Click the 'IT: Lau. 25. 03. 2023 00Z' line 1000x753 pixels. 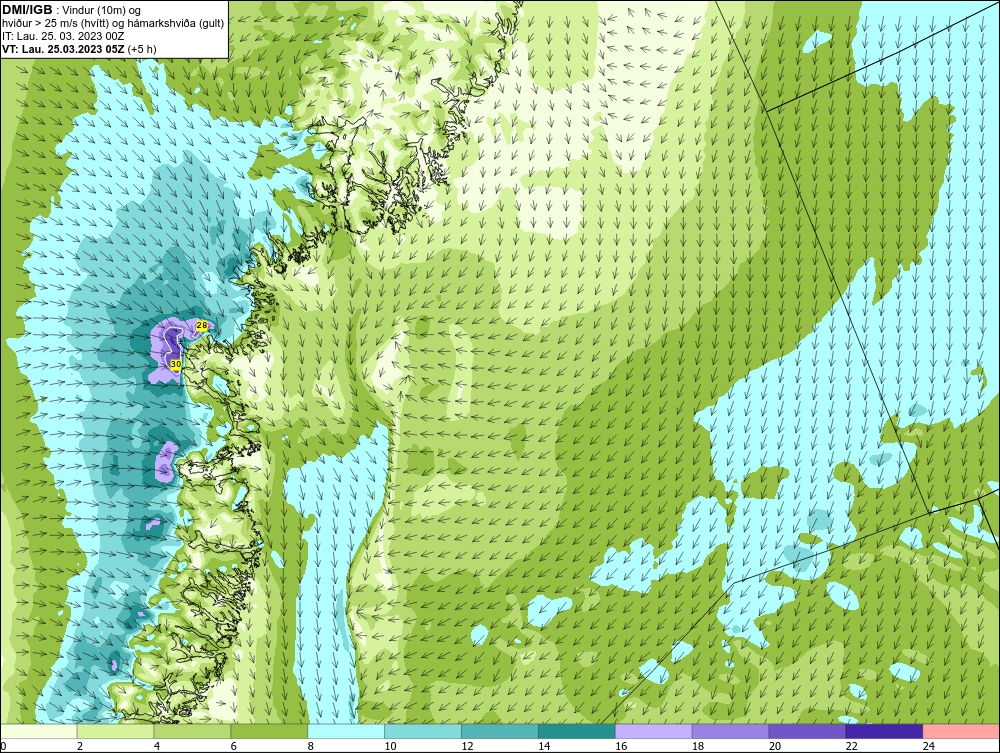[x=62, y=36]
